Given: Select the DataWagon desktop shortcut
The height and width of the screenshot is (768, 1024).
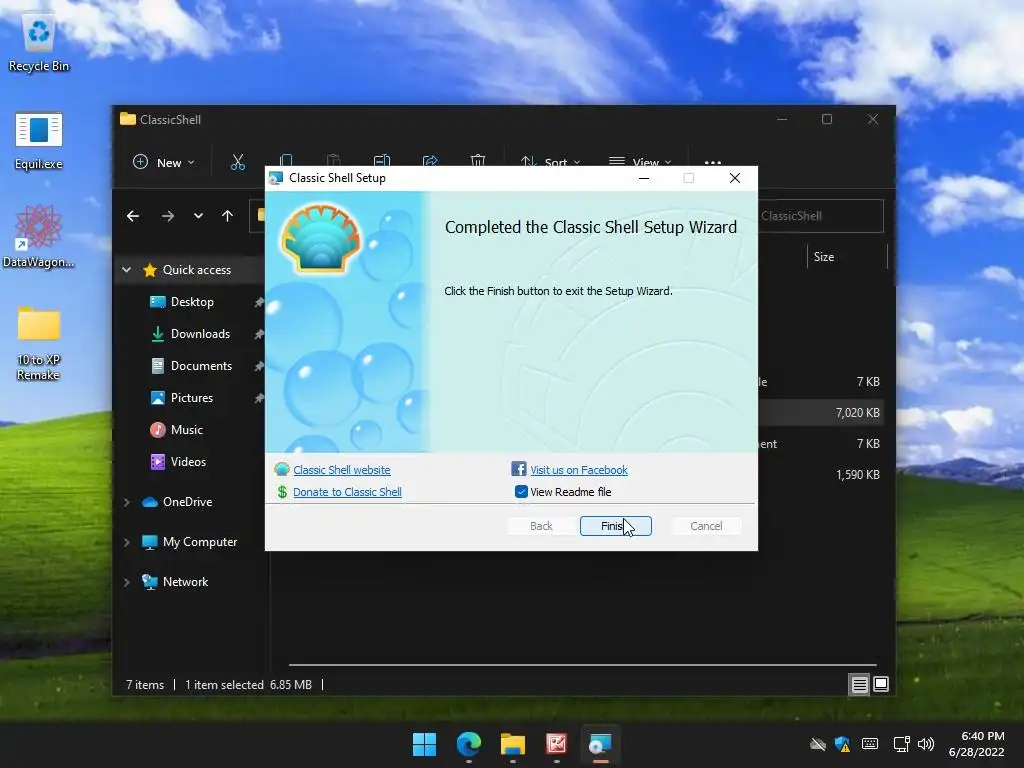Looking at the screenshot, I should coord(39,236).
